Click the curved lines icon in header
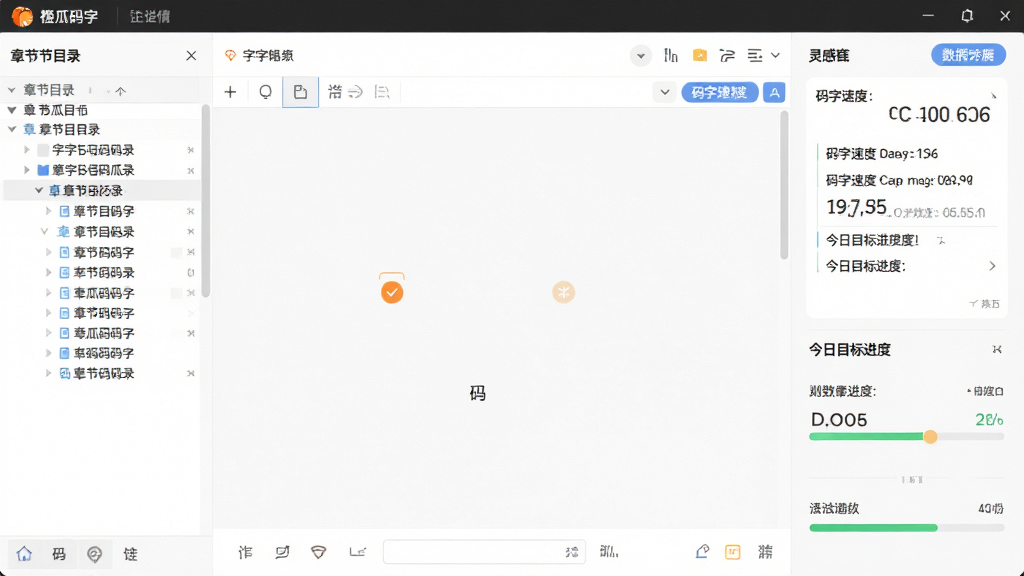Viewport: 1024px width, 576px height. click(727, 56)
